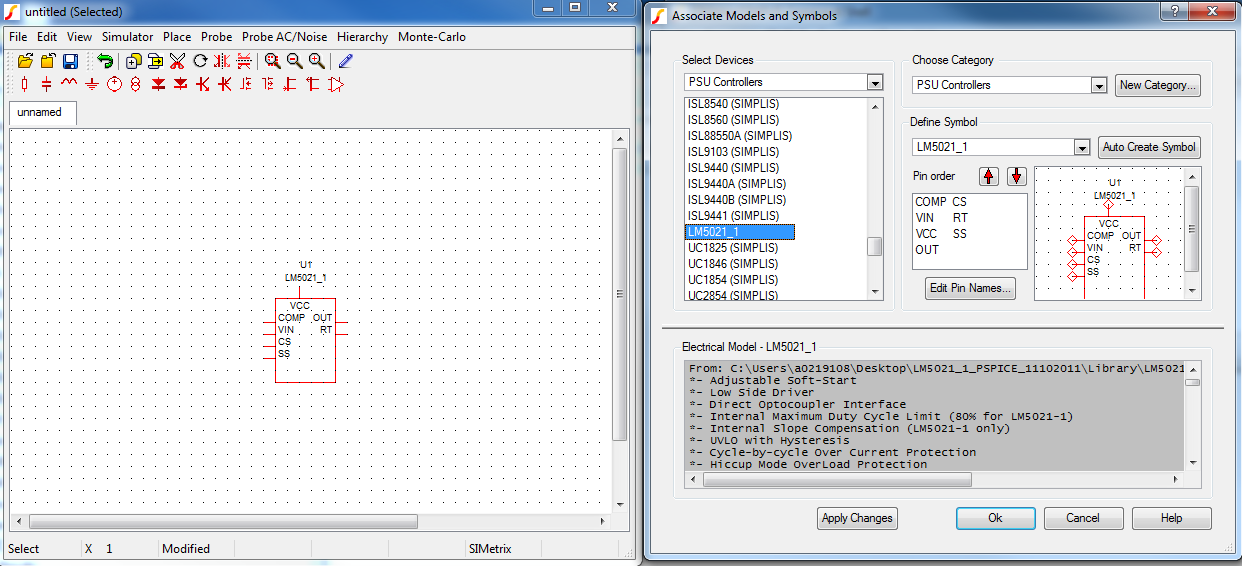Place a PNP transistor symbol

pos(225,84)
